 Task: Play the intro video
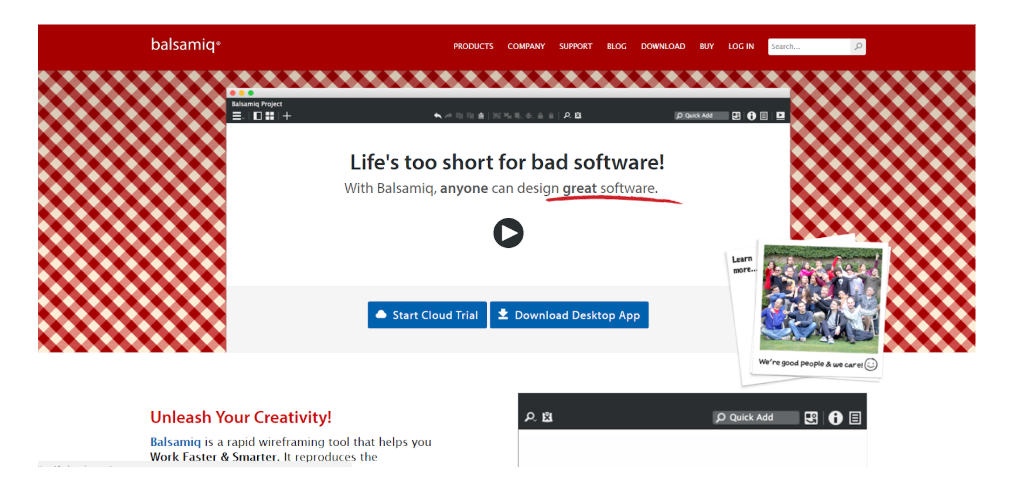[x=509, y=233]
